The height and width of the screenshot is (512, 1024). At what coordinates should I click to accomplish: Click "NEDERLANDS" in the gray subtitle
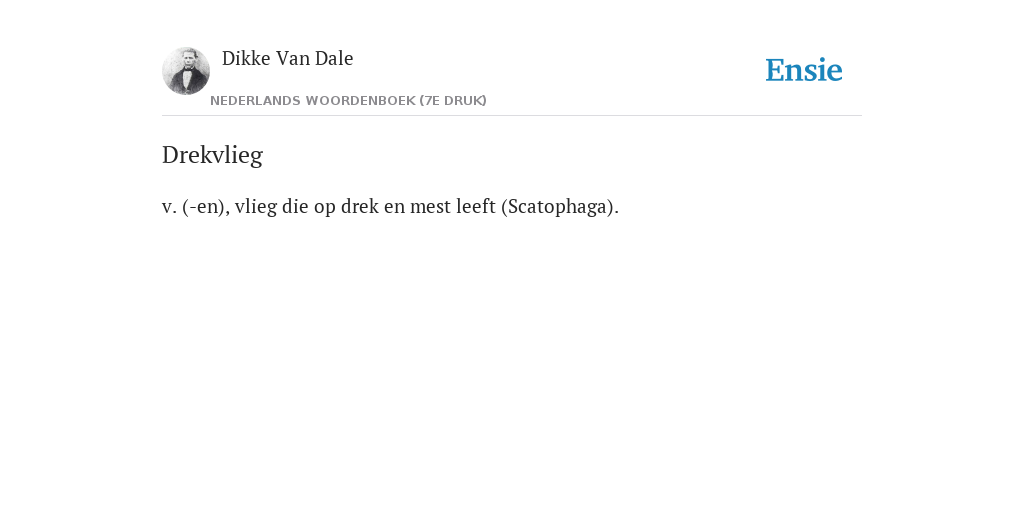[x=255, y=101]
